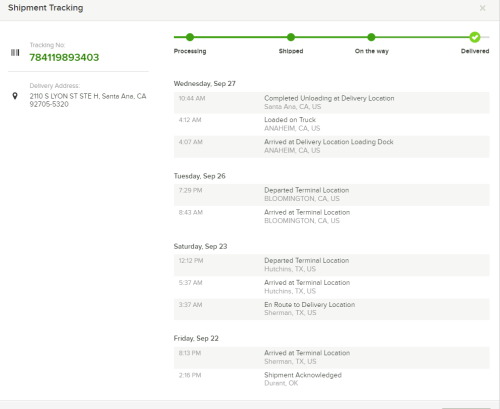Click the Delivered checkmark icon
Image resolution: width=500 pixels, height=409 pixels.
tap(475, 37)
